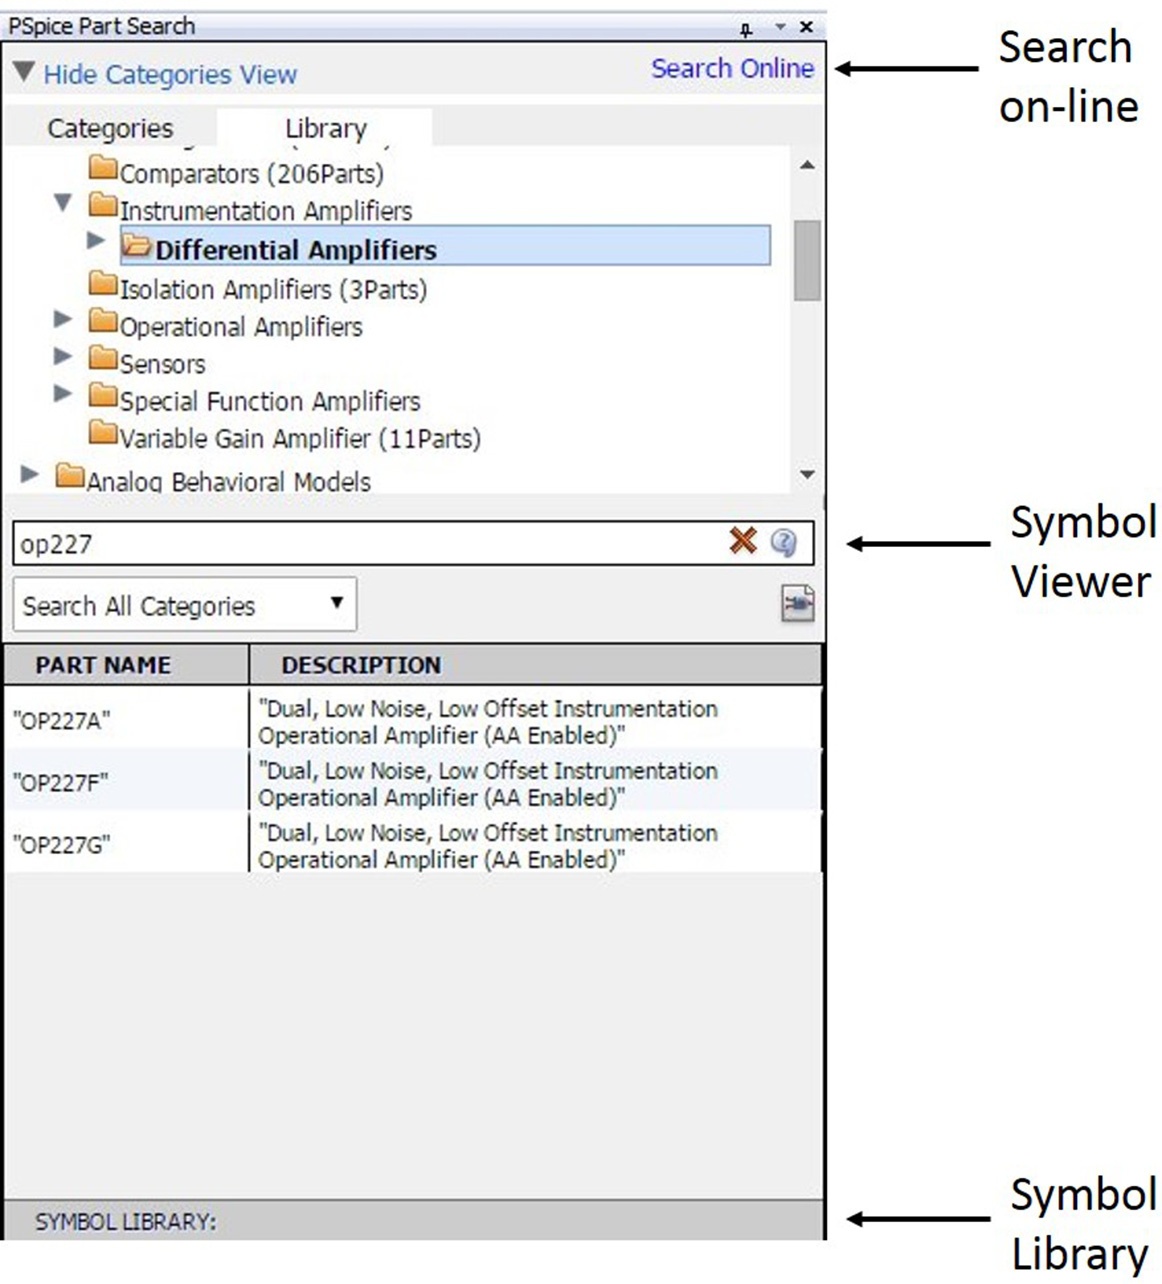Click the symbol viewer icon beside the category dropdown
Image resolution: width=1162 pixels, height=1284 pixels.
coord(797,604)
